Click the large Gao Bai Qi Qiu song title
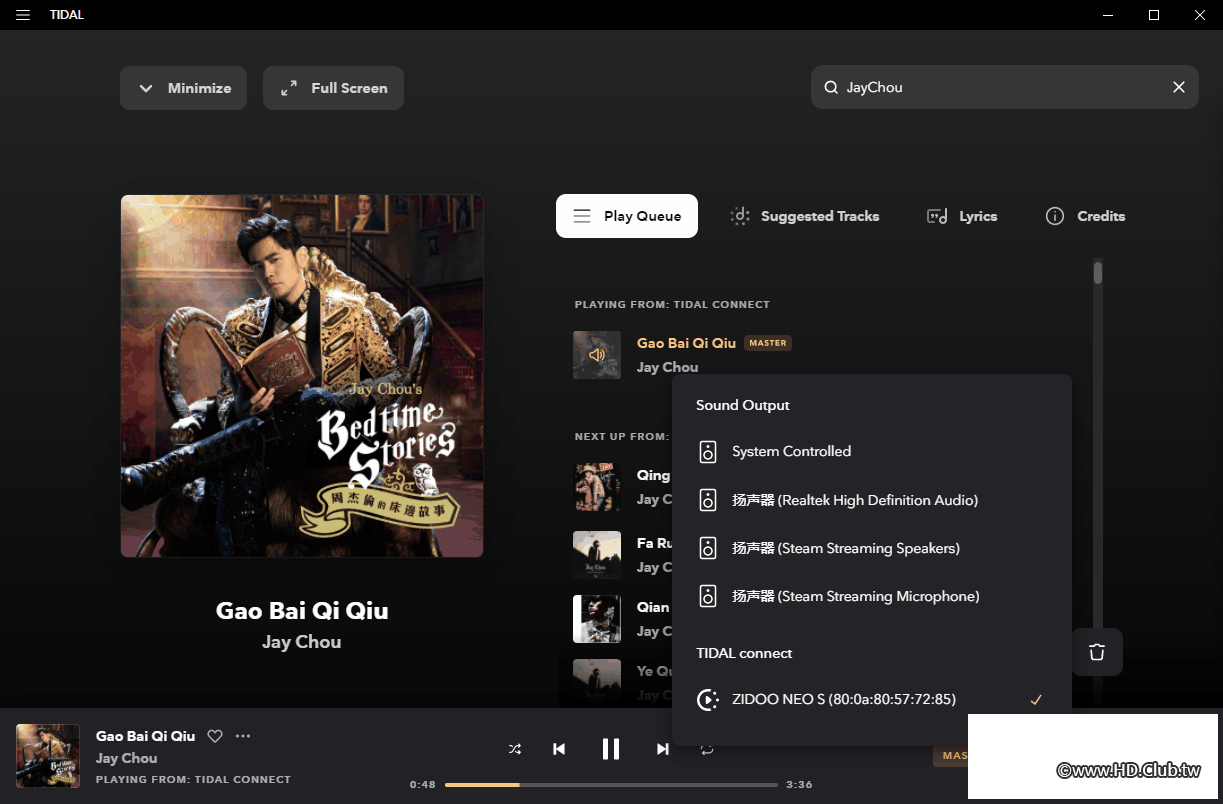 click(x=302, y=611)
